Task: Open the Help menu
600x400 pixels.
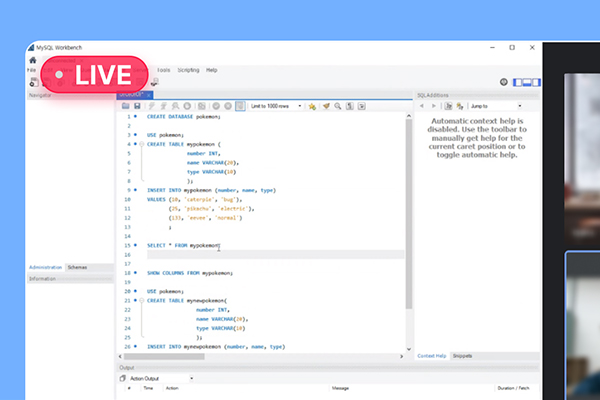Action: point(212,70)
